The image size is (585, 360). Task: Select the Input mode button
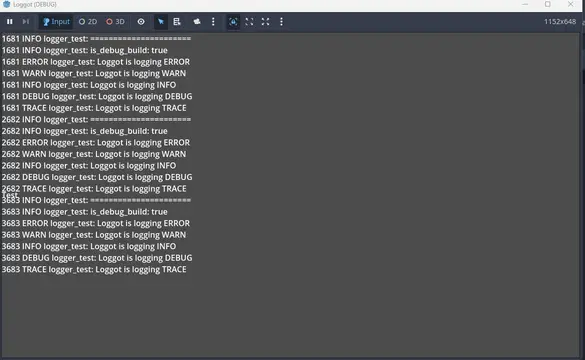click(x=56, y=22)
